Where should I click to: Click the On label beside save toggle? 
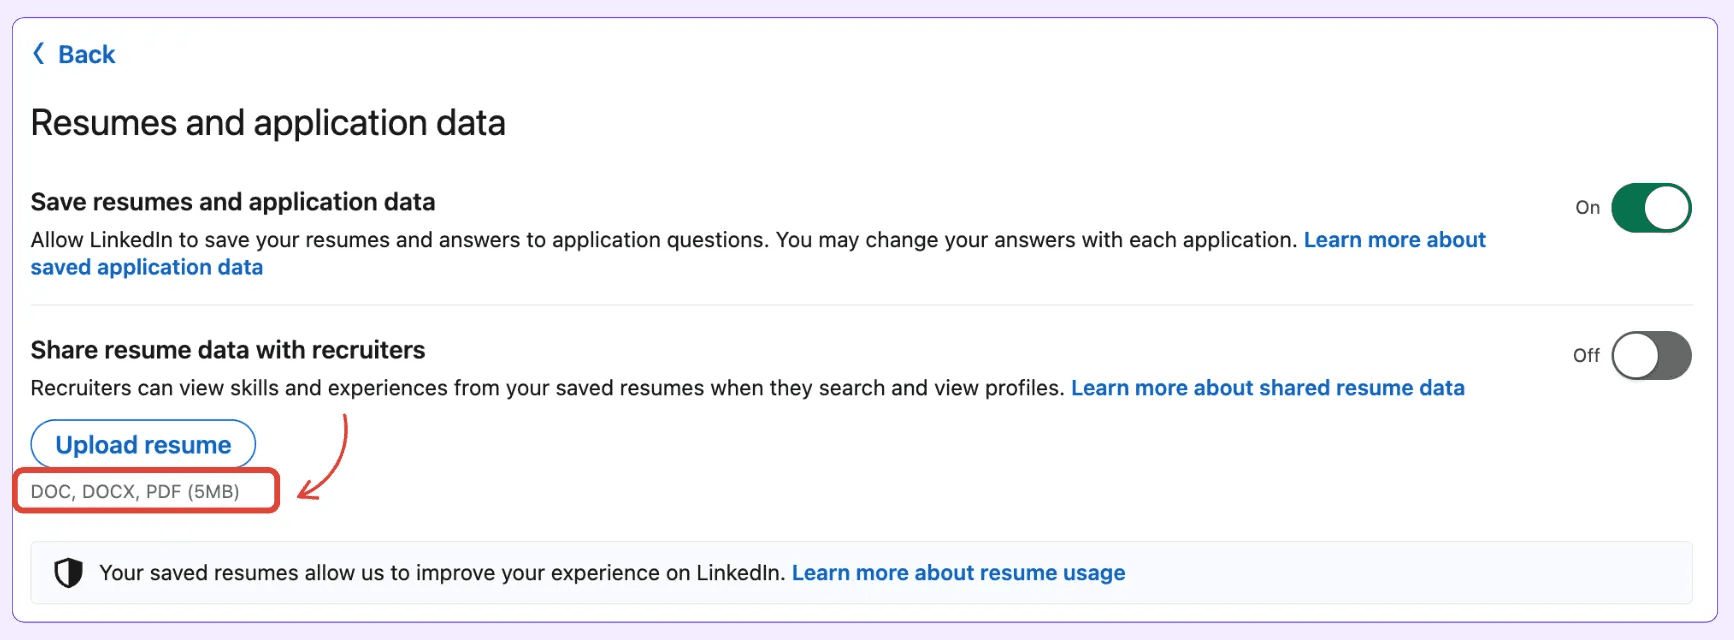pyautogui.click(x=1587, y=208)
